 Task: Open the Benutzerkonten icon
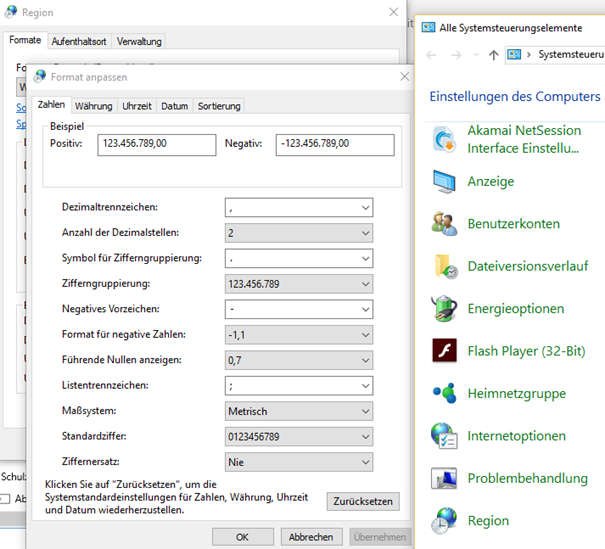(x=445, y=224)
